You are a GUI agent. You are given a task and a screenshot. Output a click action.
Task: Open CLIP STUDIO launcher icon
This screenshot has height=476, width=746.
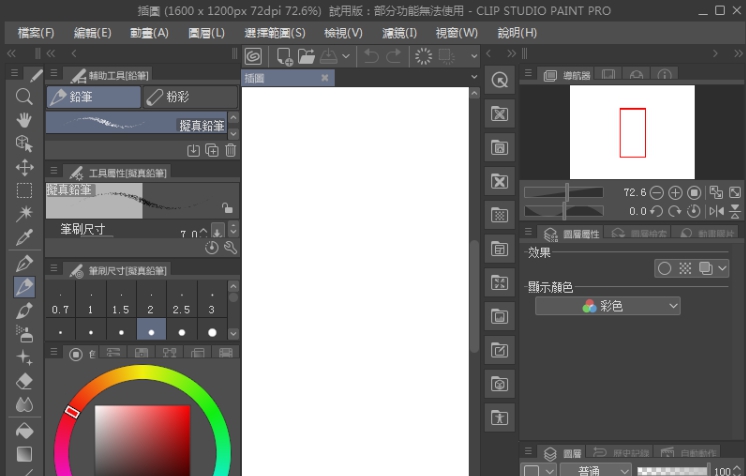click(254, 57)
